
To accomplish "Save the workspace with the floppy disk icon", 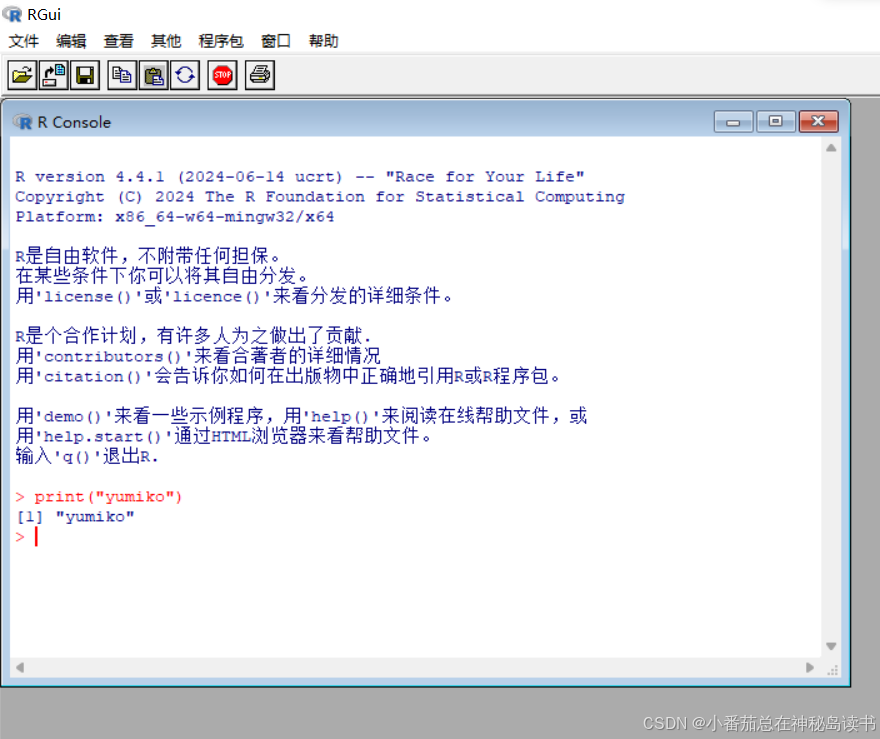I will click(85, 74).
